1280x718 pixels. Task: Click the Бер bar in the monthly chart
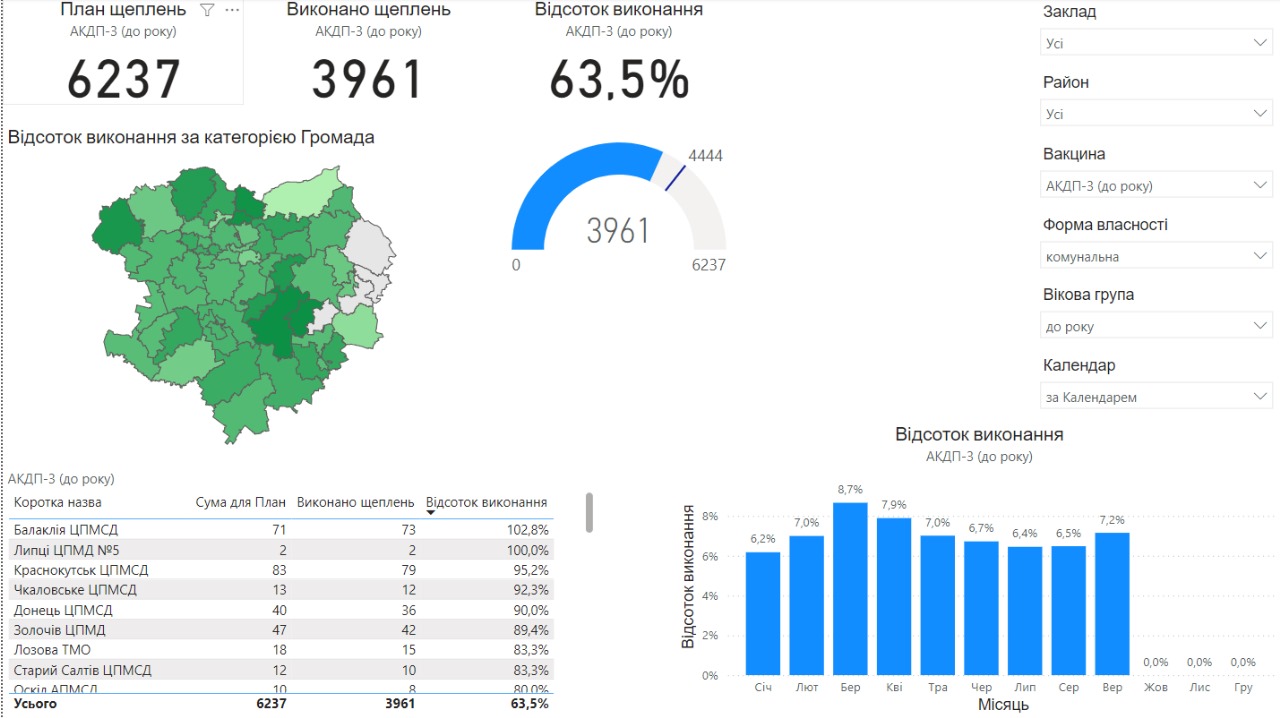(850, 590)
